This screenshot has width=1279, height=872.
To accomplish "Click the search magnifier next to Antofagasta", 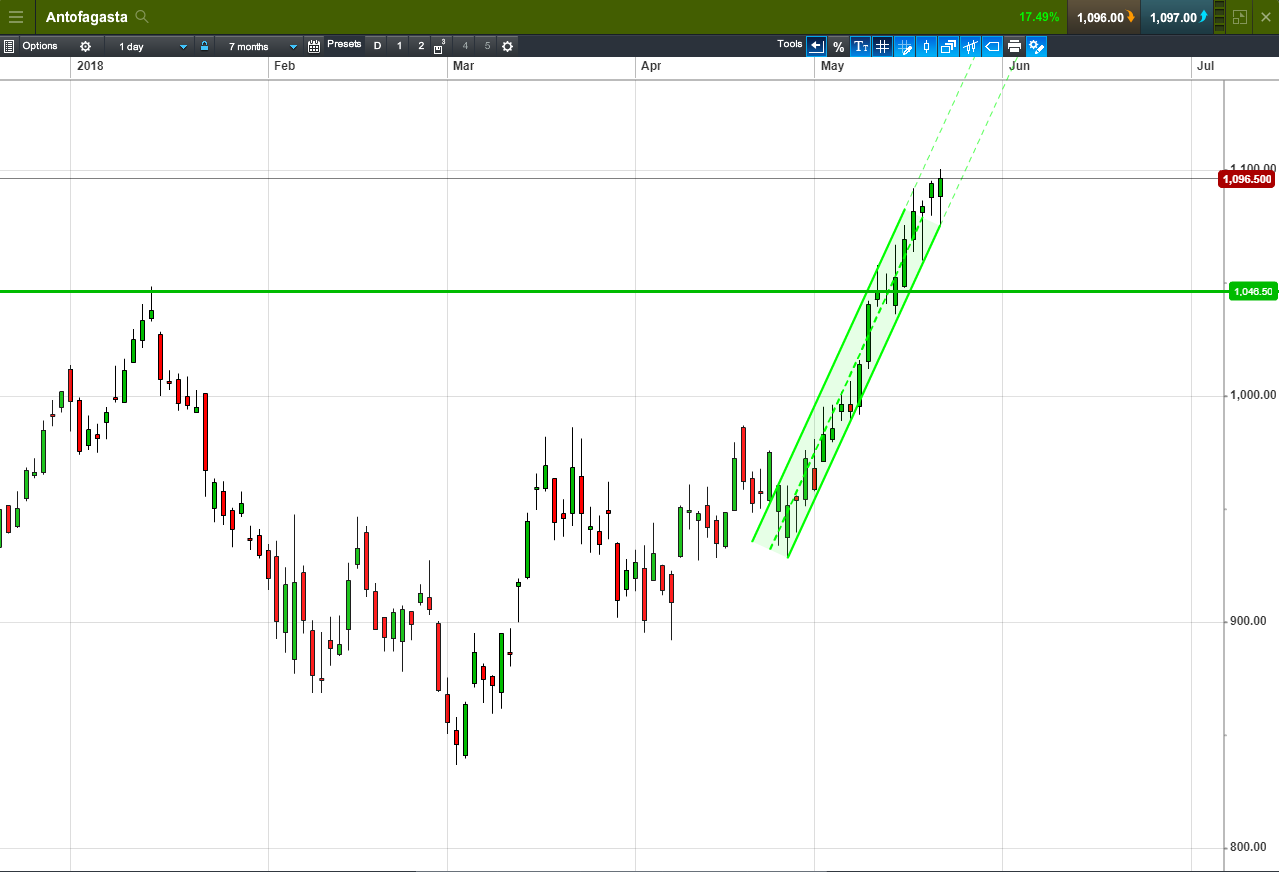I will point(142,16).
